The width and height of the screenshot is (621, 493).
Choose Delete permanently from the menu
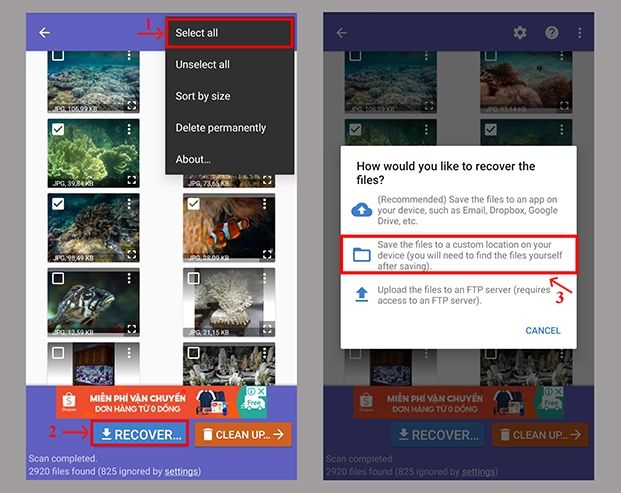[x=230, y=128]
